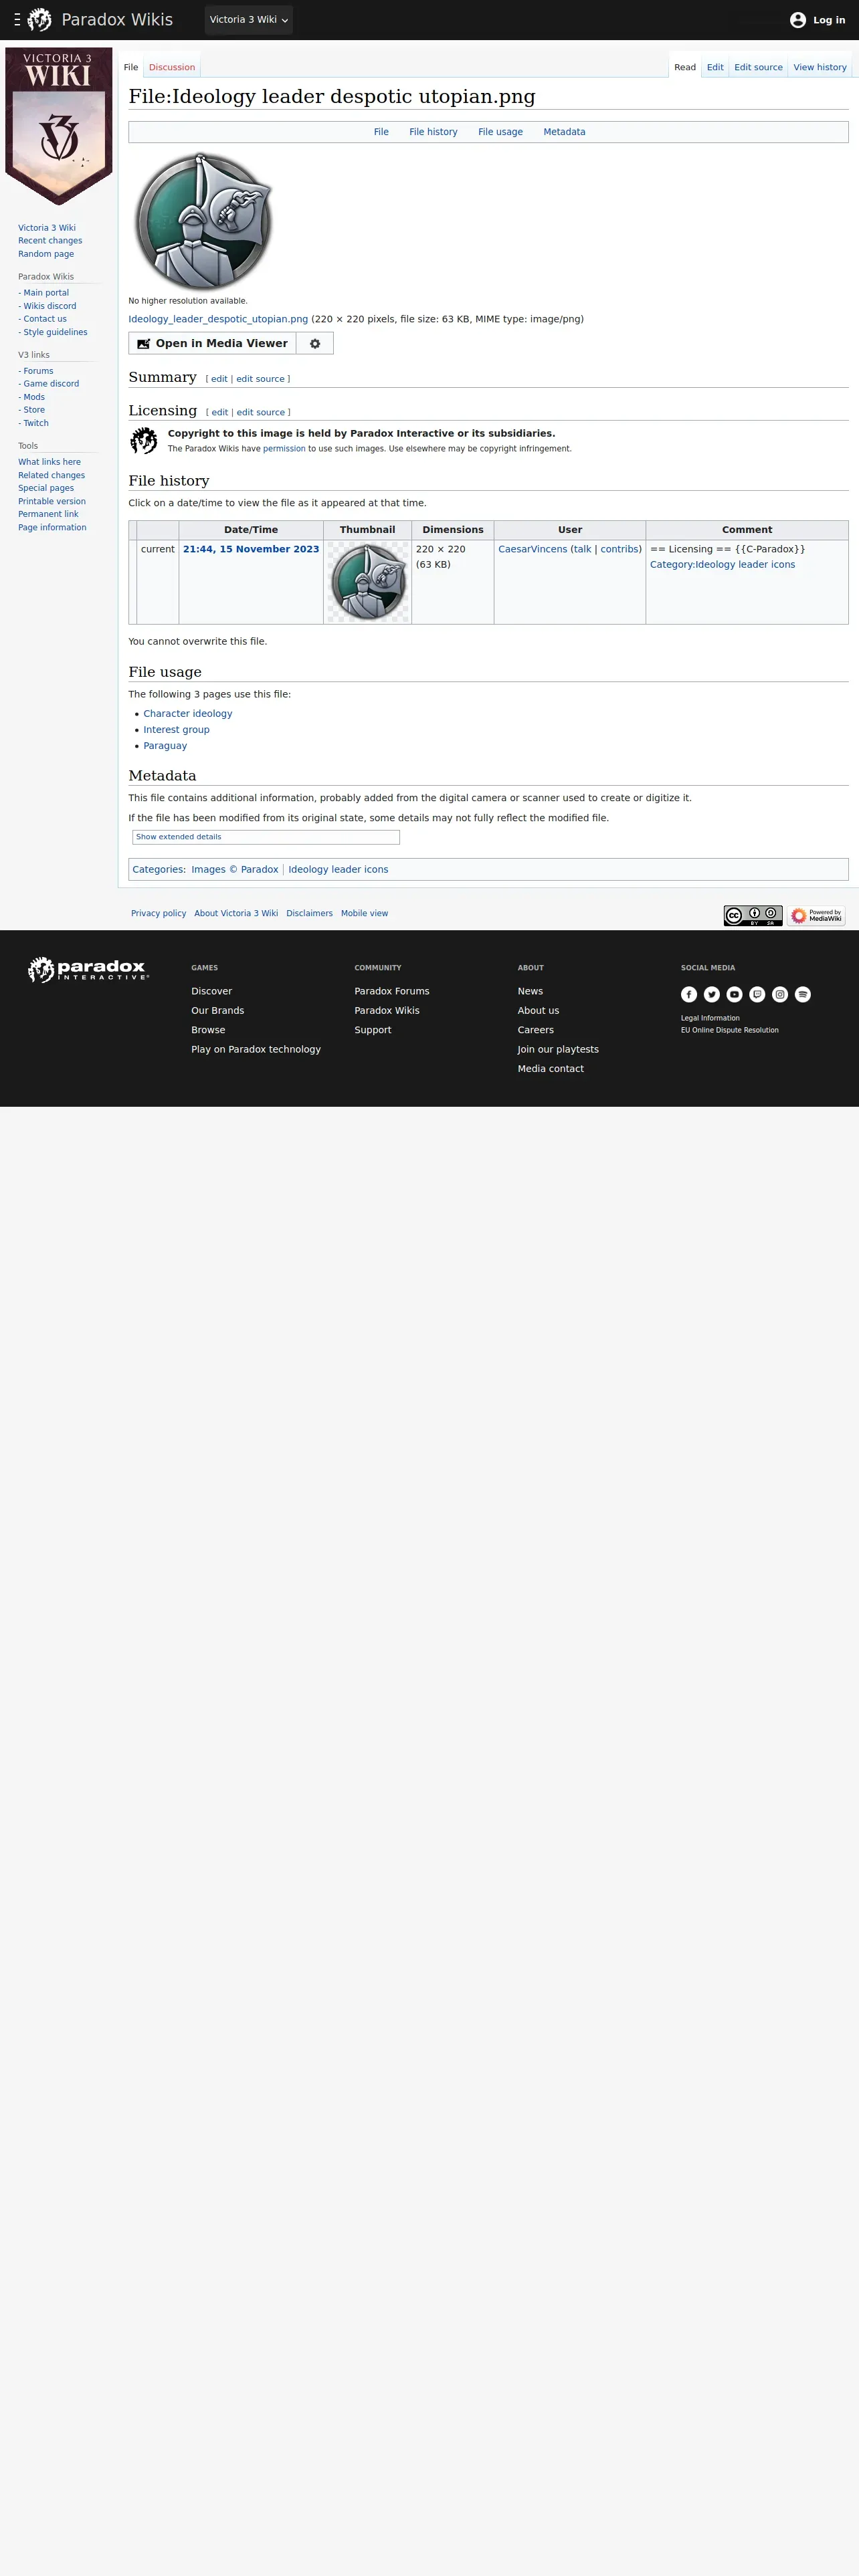Select the Read tab
The width and height of the screenshot is (859, 2576).
(685, 67)
